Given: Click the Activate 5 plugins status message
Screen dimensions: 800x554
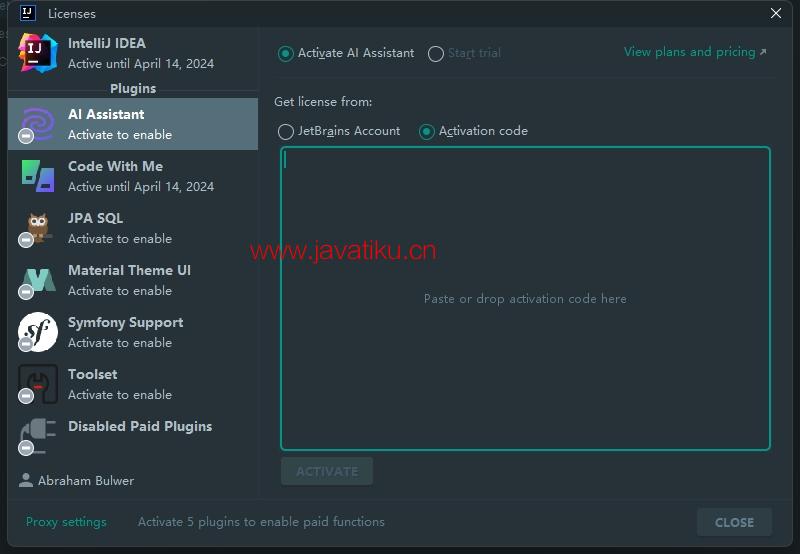Looking at the screenshot, I should click(261, 522).
